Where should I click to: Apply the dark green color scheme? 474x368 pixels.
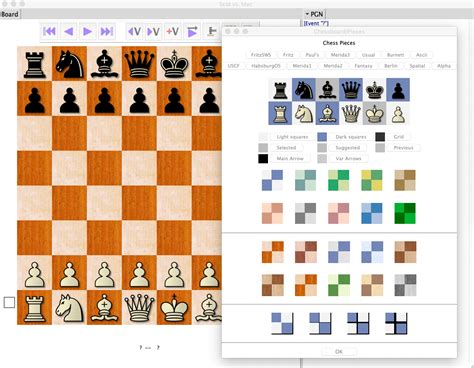pyautogui.click(x=405, y=213)
